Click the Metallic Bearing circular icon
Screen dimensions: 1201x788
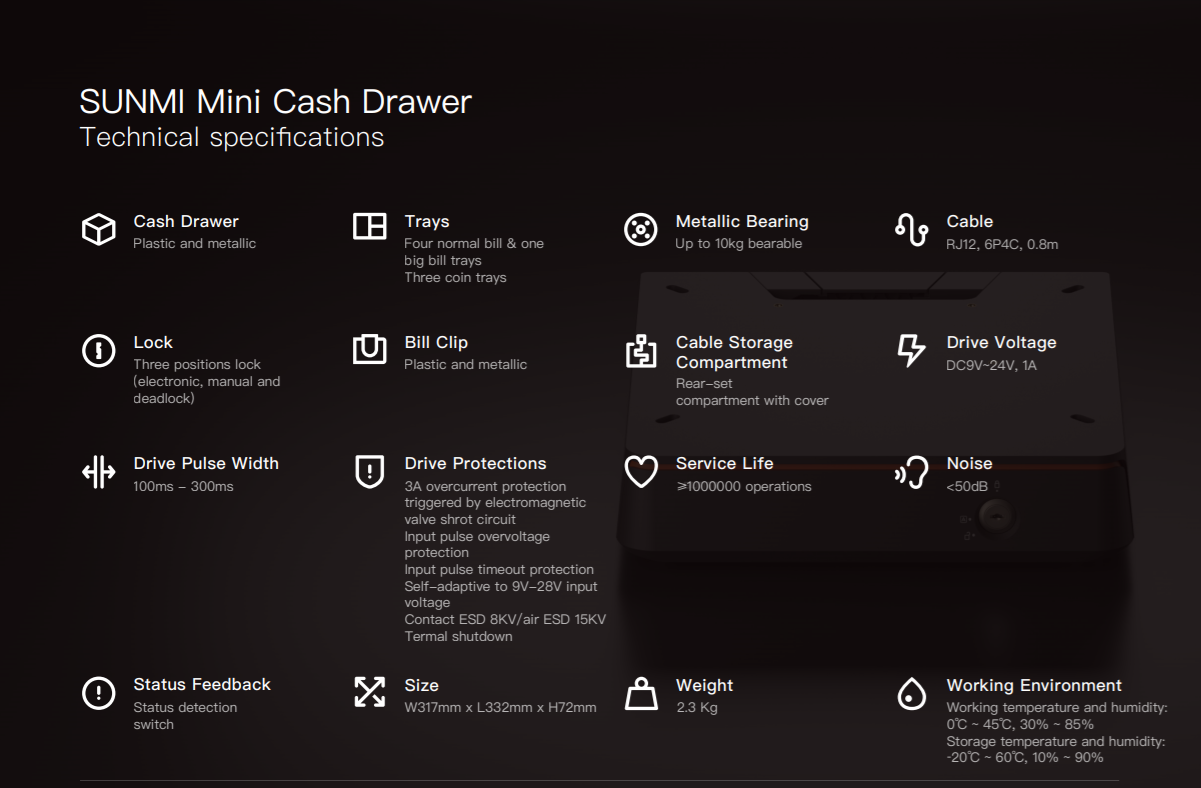[640, 229]
